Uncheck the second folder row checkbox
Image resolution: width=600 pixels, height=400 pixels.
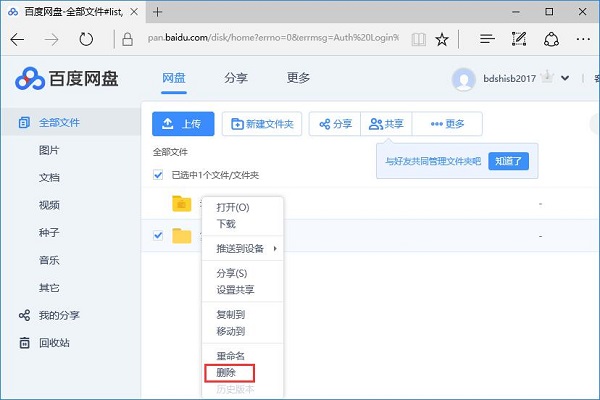pyautogui.click(x=158, y=235)
